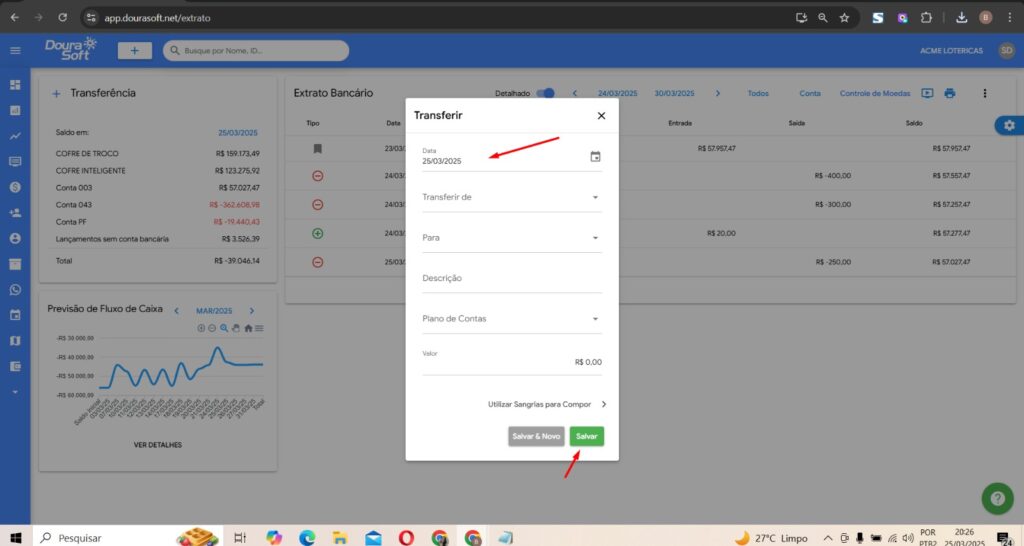Screen dimensions: 1024x546
Task: Toggle the Detalhado switch
Action: [x=545, y=93]
